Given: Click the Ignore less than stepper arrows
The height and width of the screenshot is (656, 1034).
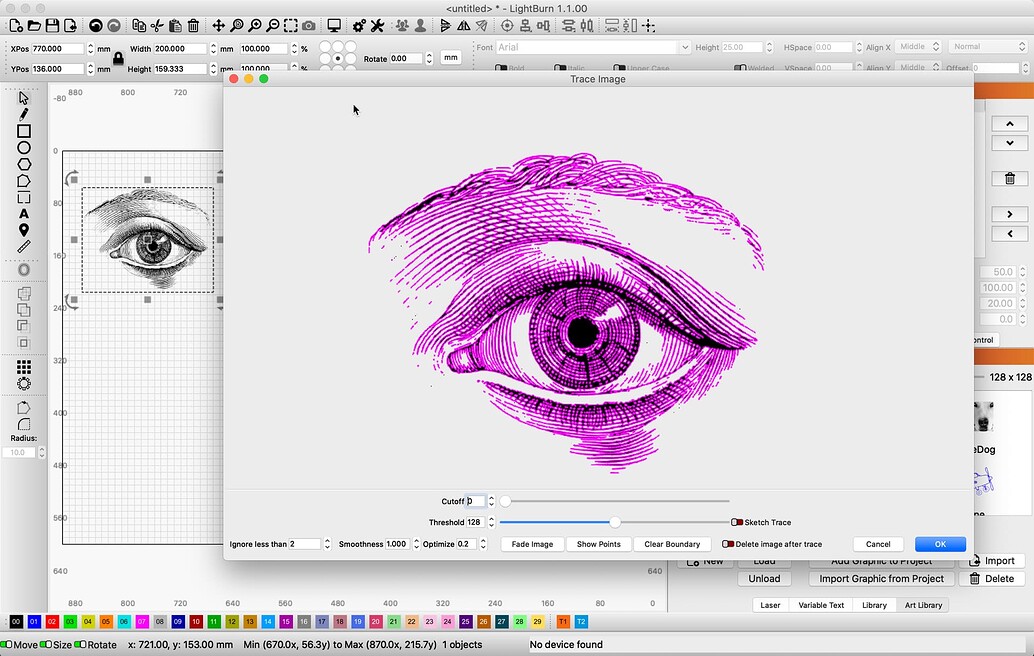Looking at the screenshot, I should pos(327,544).
